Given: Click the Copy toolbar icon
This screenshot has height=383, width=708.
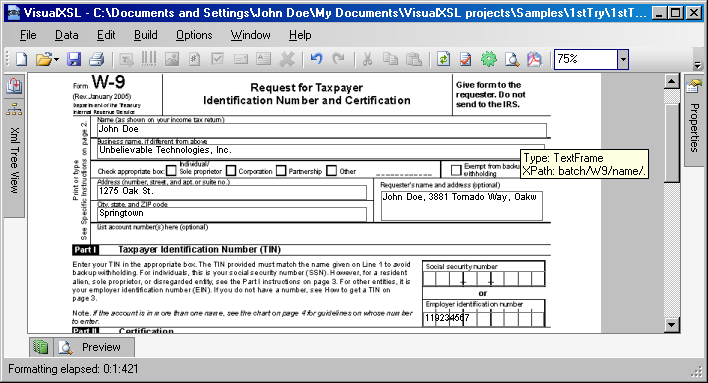Looking at the screenshot, I should (391, 59).
